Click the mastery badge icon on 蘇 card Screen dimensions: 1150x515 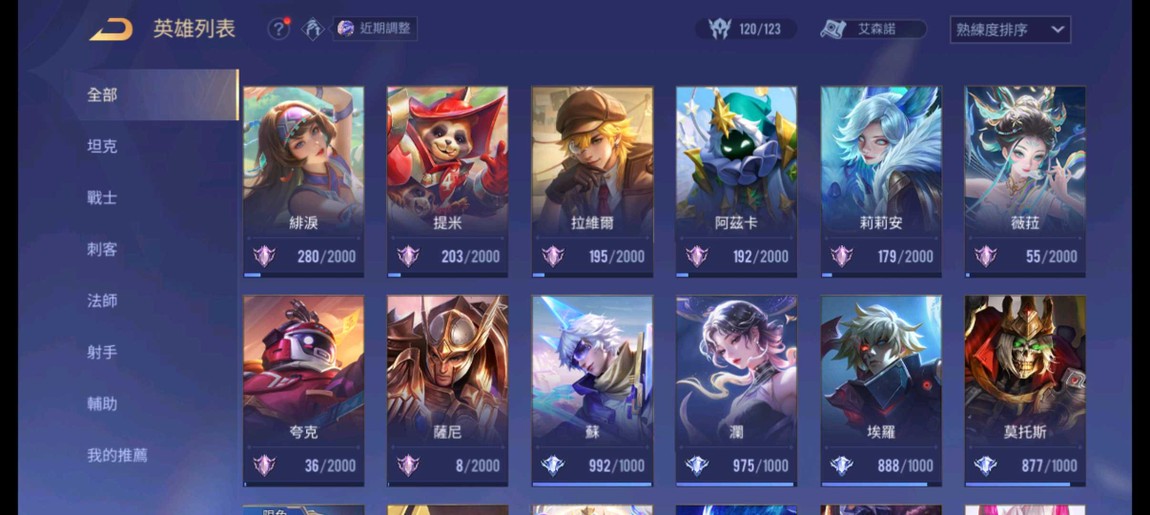coord(552,465)
